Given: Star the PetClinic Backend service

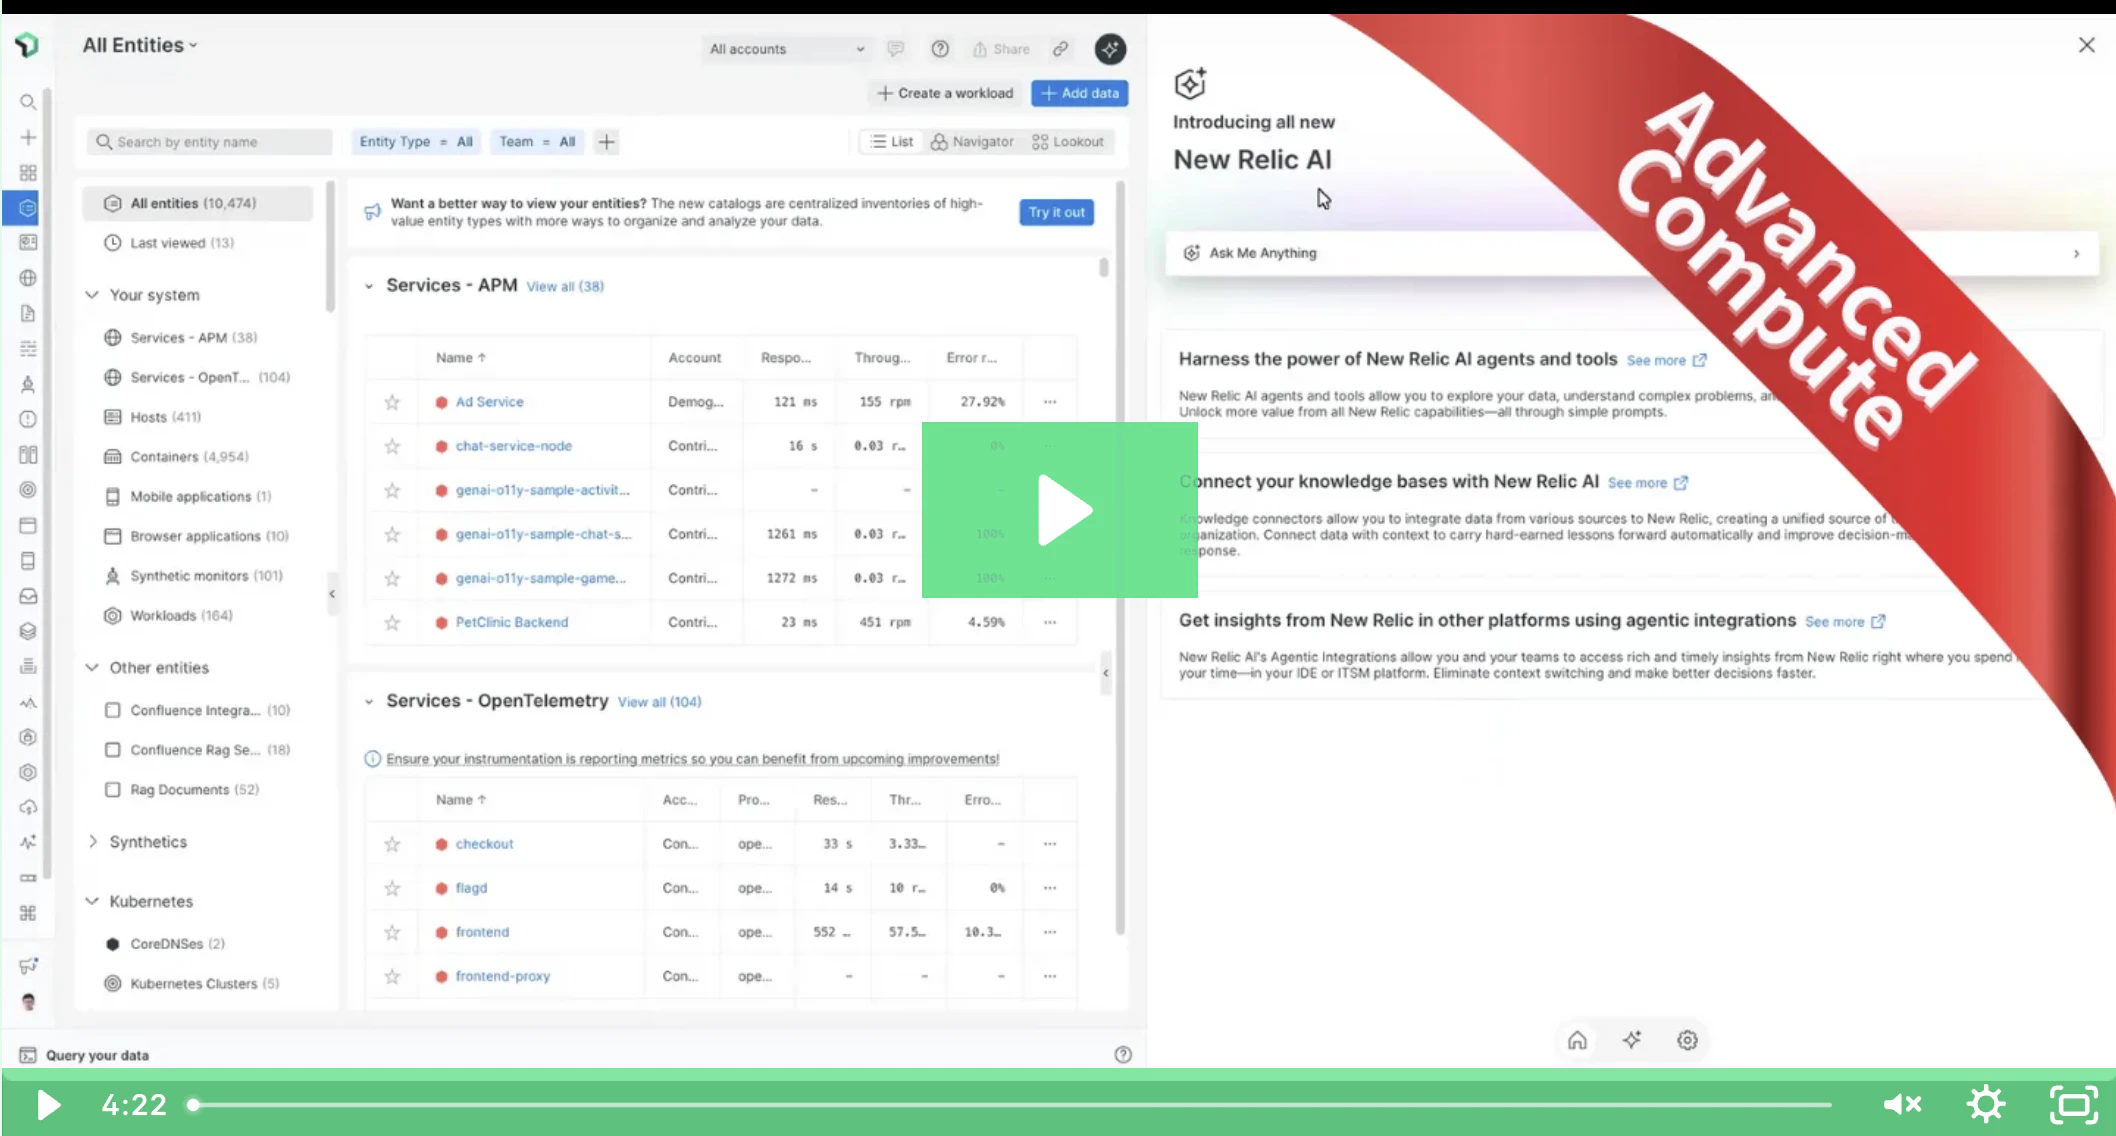Looking at the screenshot, I should click(x=392, y=622).
